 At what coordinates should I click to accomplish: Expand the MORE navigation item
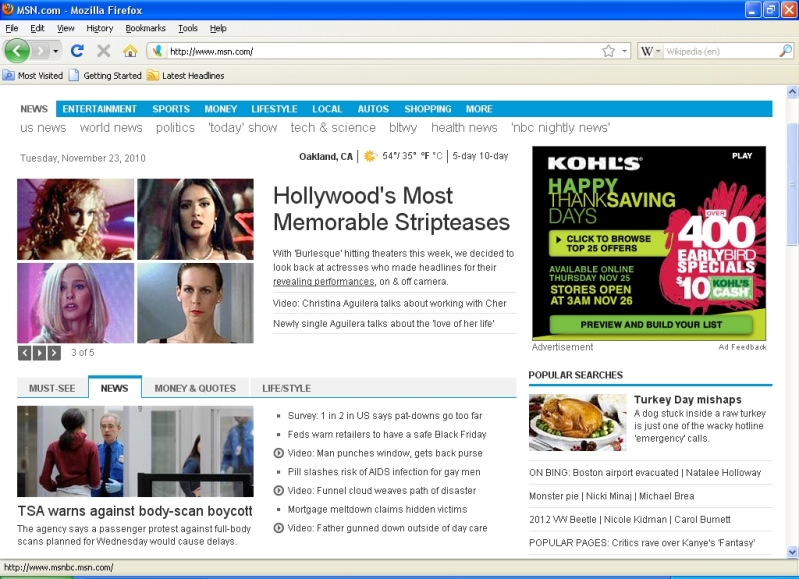479,109
